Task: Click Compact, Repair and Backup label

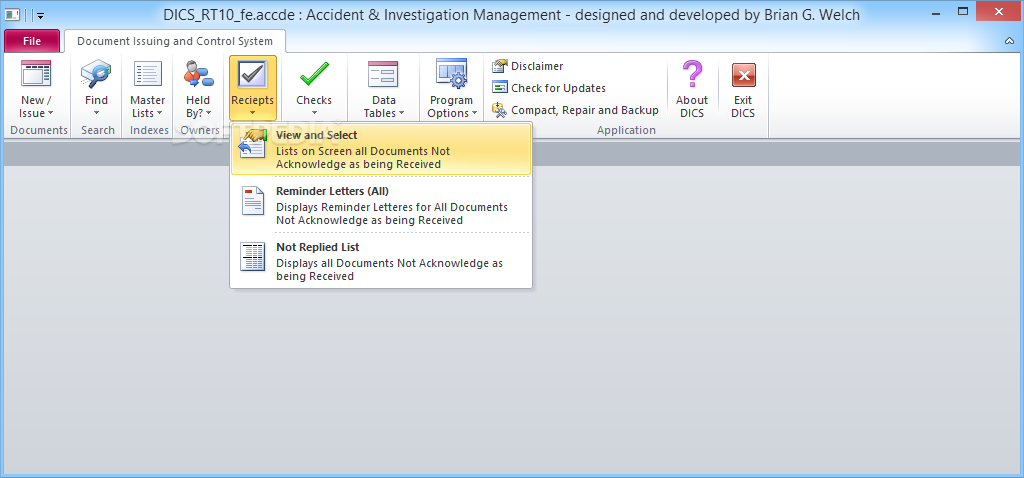Action: coord(584,110)
